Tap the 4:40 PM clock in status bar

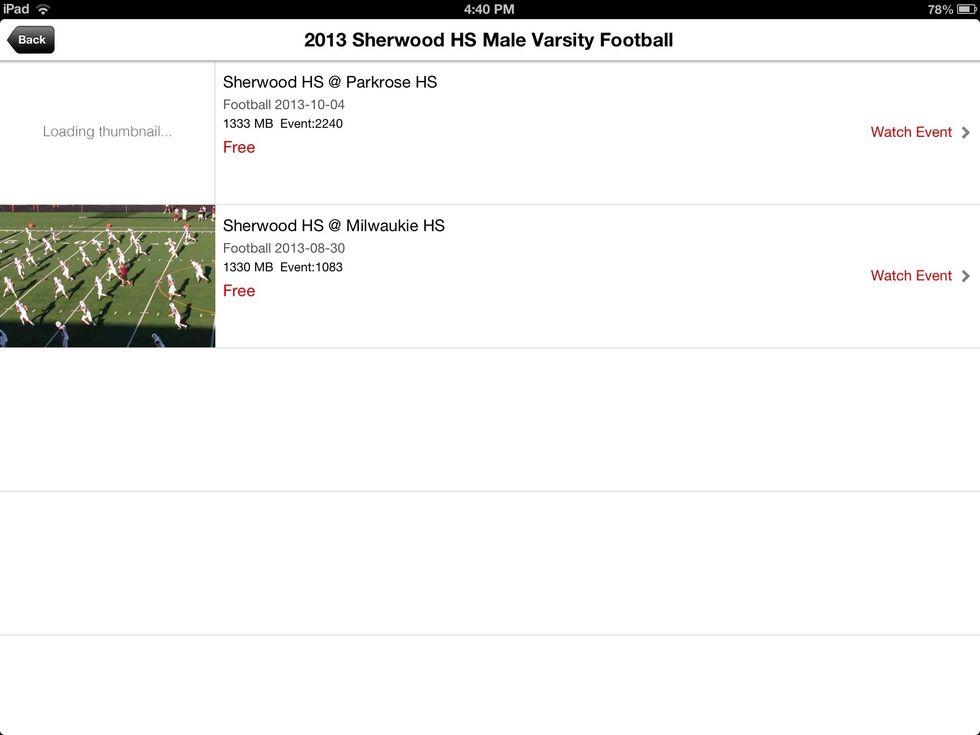click(x=489, y=9)
